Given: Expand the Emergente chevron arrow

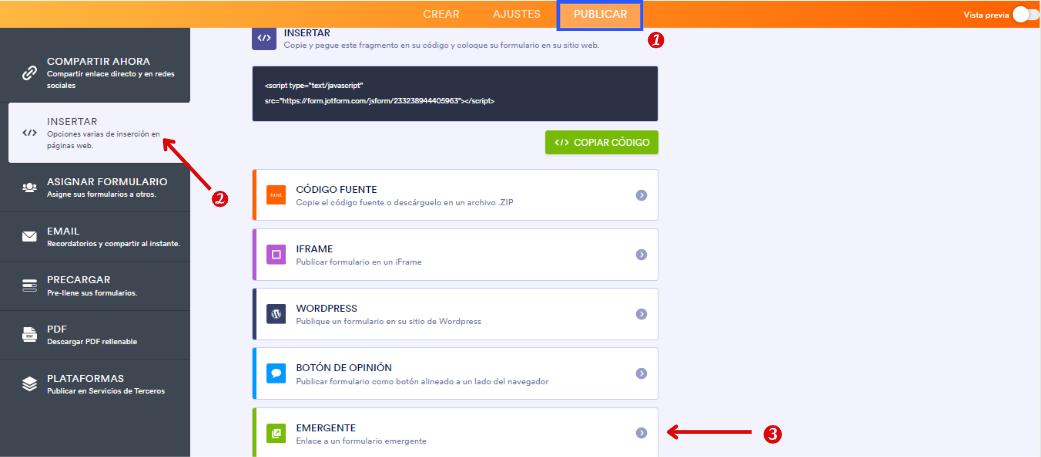Looking at the screenshot, I should click(x=641, y=432).
